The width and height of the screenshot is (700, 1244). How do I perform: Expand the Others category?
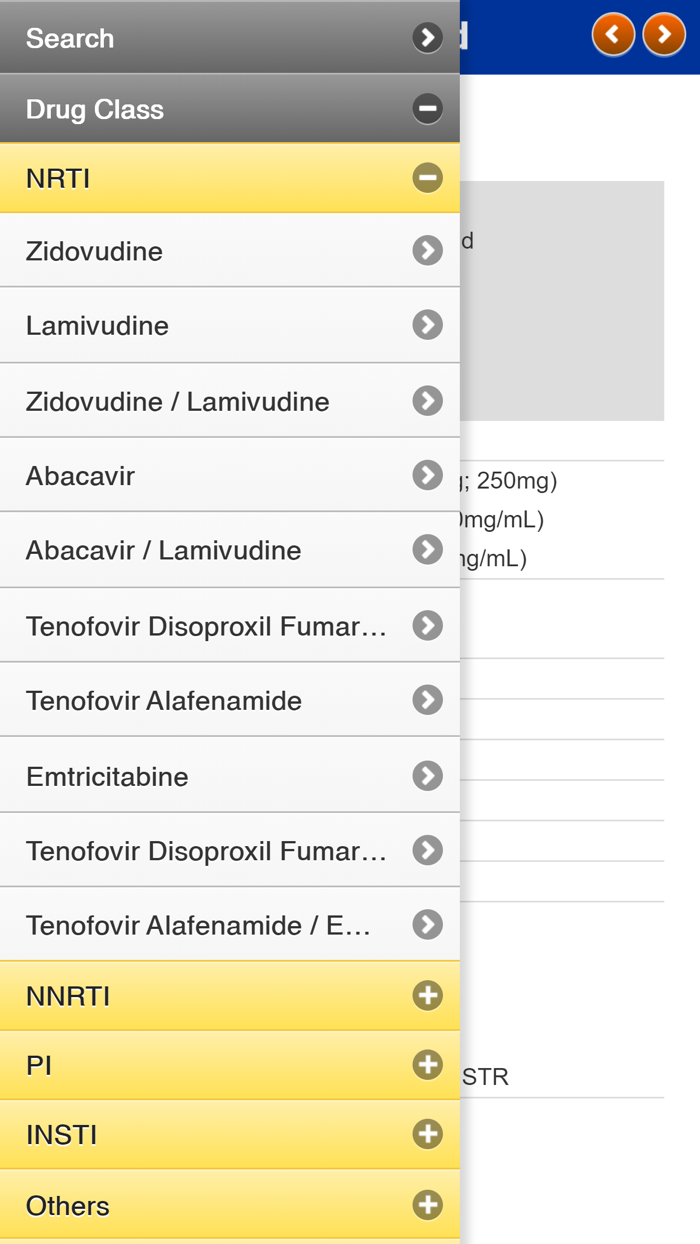[427, 1205]
